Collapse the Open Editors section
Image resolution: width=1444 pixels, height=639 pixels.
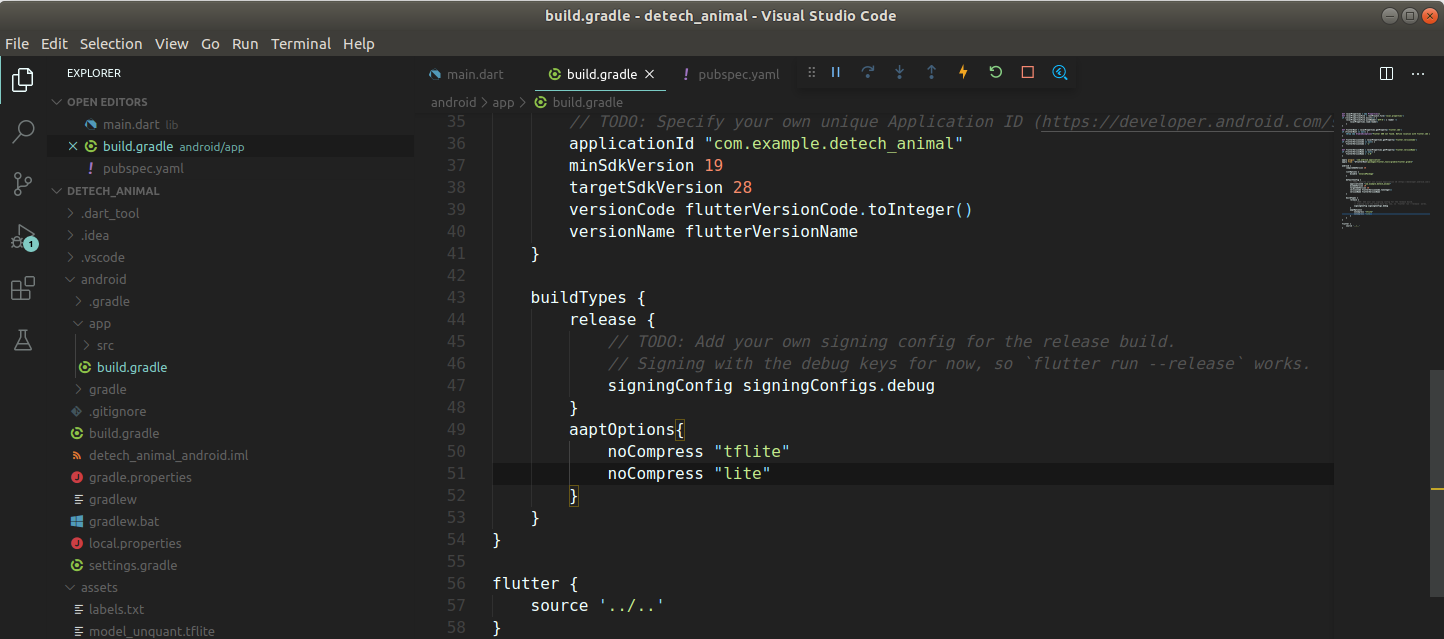click(x=107, y=102)
